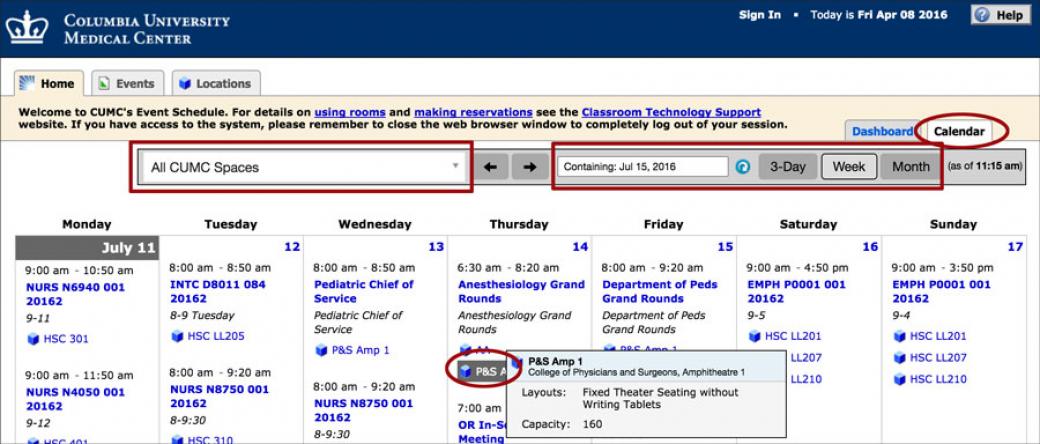Open the All CUMC Spaces dropdown
Viewport: 1040px width, 444px height.
coord(304,167)
